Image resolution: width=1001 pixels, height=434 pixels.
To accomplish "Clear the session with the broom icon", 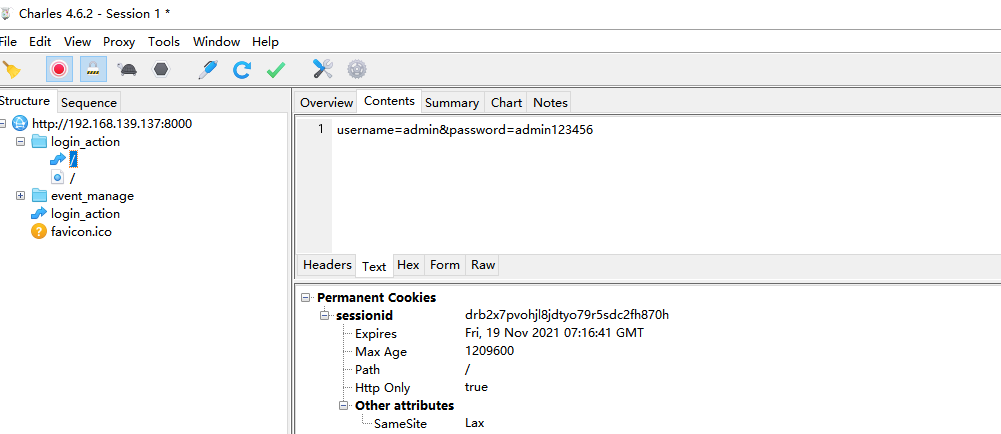I will [11, 69].
